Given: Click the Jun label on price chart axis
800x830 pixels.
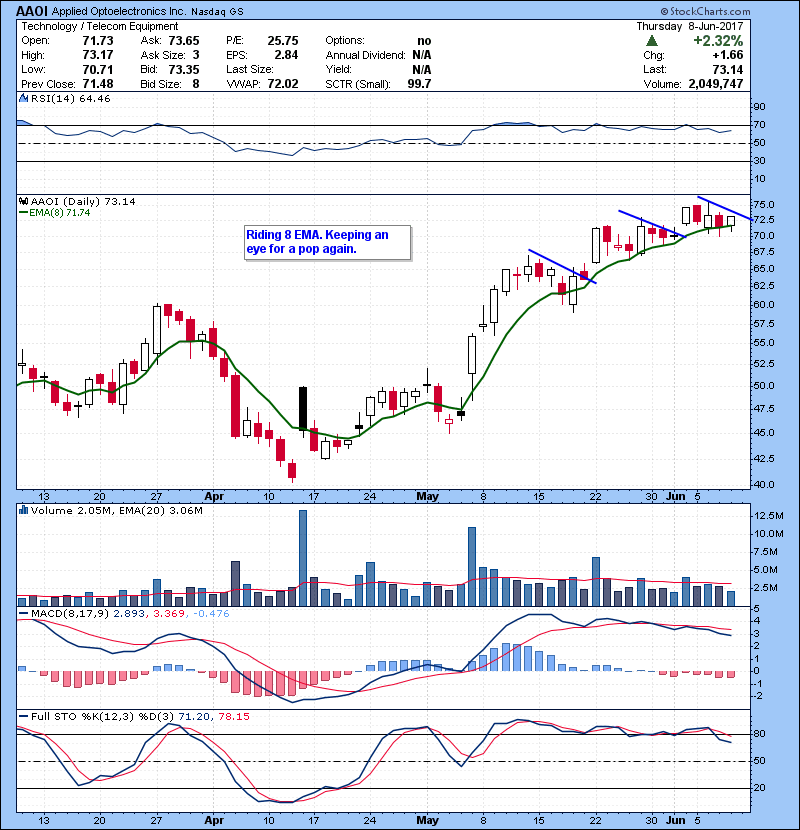Looking at the screenshot, I should [676, 497].
